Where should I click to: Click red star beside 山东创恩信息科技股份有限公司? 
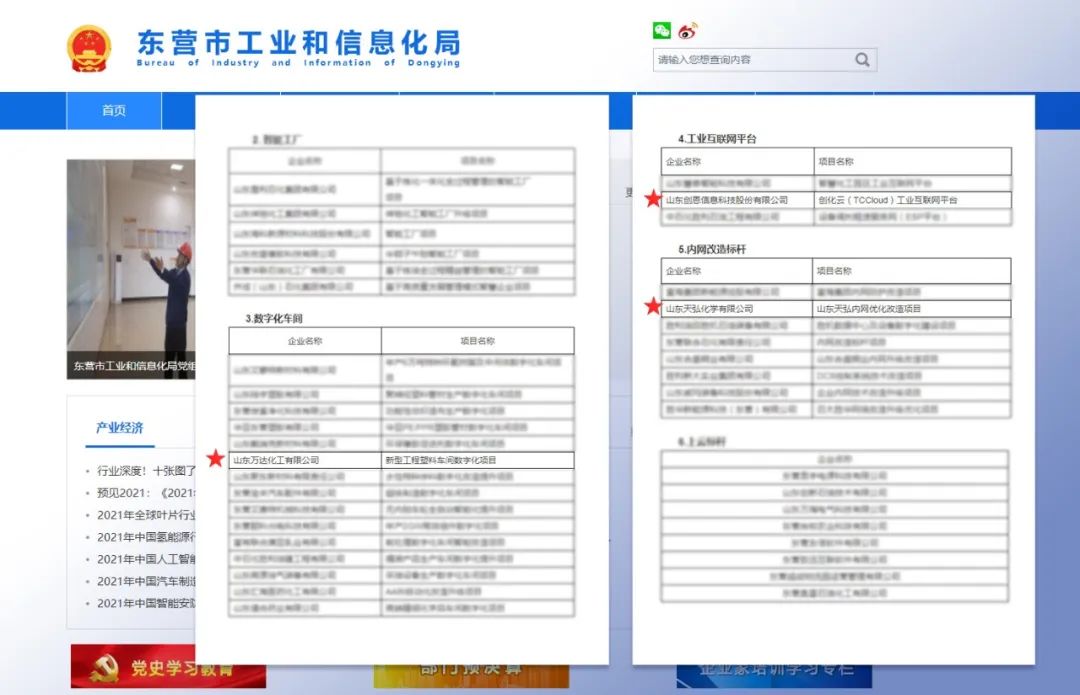tap(653, 200)
